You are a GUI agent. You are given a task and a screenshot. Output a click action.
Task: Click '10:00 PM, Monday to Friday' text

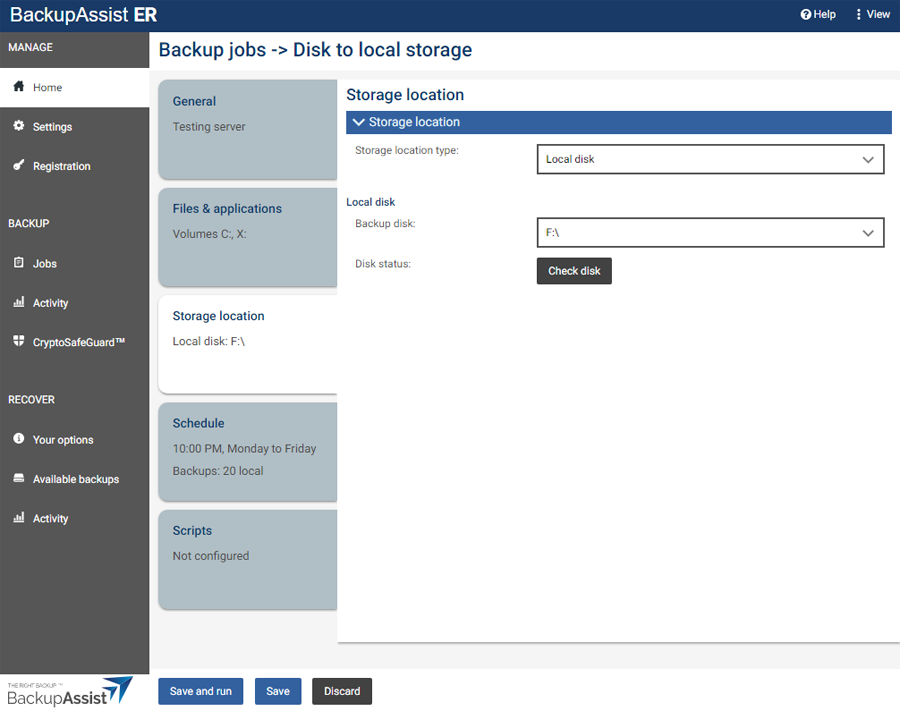[245, 449]
